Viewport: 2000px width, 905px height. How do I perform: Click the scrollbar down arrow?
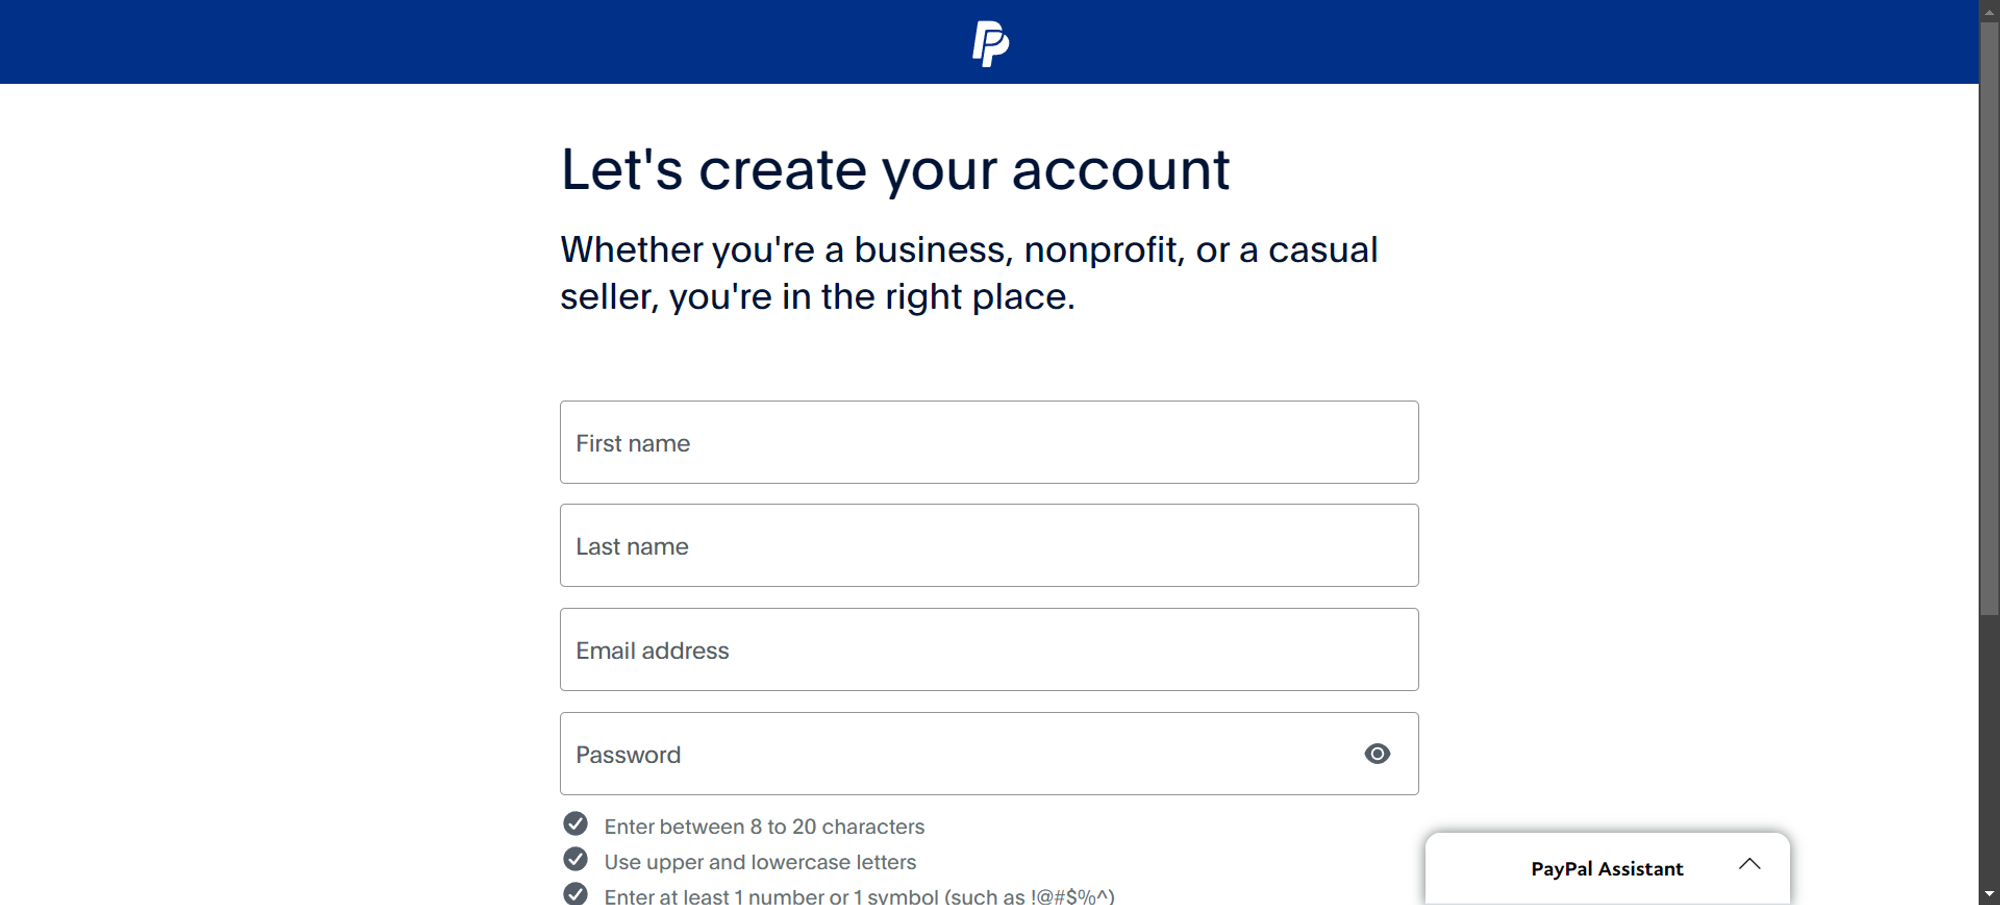(x=1988, y=893)
